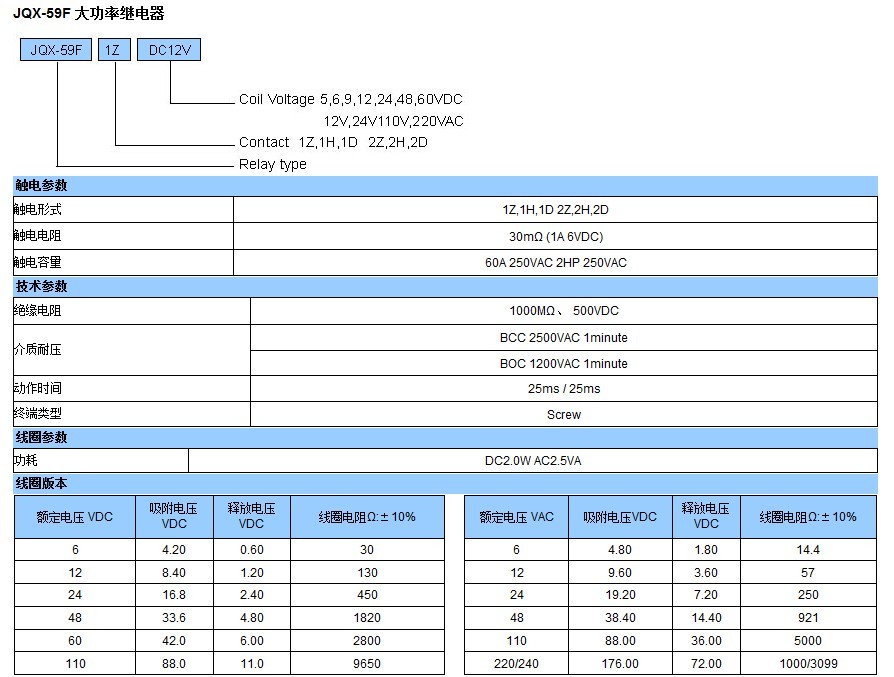Click the '220/240' rated VAC cell

coord(517,663)
